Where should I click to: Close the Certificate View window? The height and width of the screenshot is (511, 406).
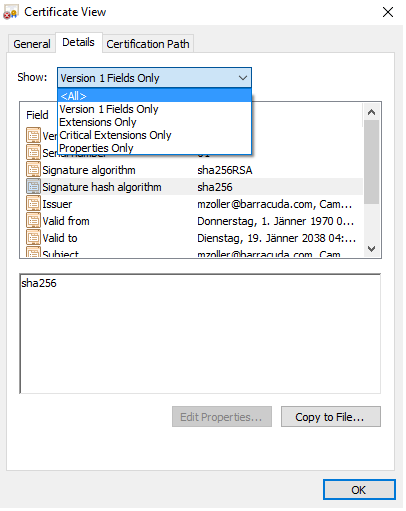click(x=388, y=12)
